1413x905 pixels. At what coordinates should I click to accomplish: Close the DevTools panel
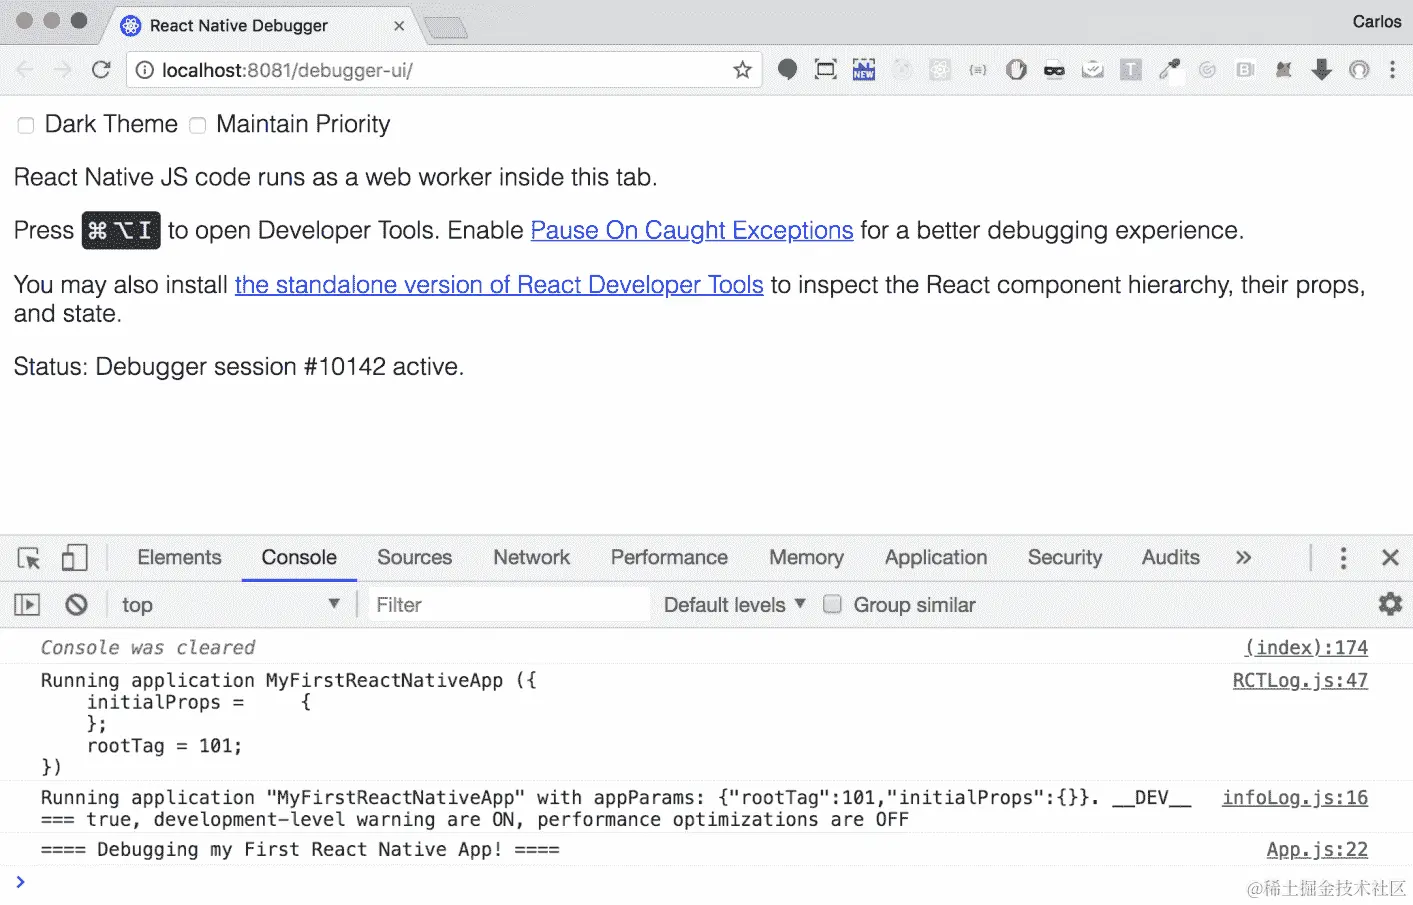point(1390,557)
